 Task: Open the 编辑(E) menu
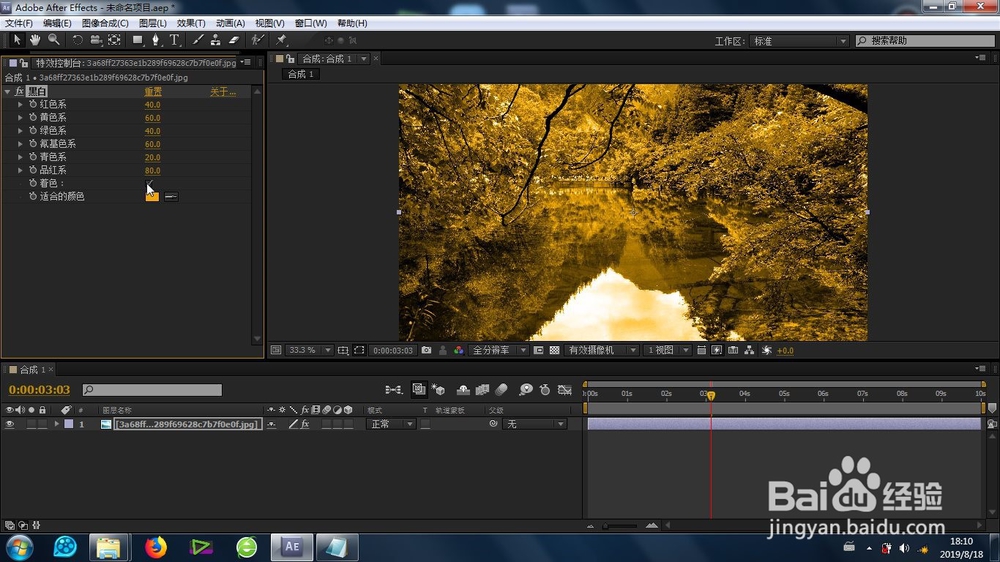pyautogui.click(x=57, y=23)
